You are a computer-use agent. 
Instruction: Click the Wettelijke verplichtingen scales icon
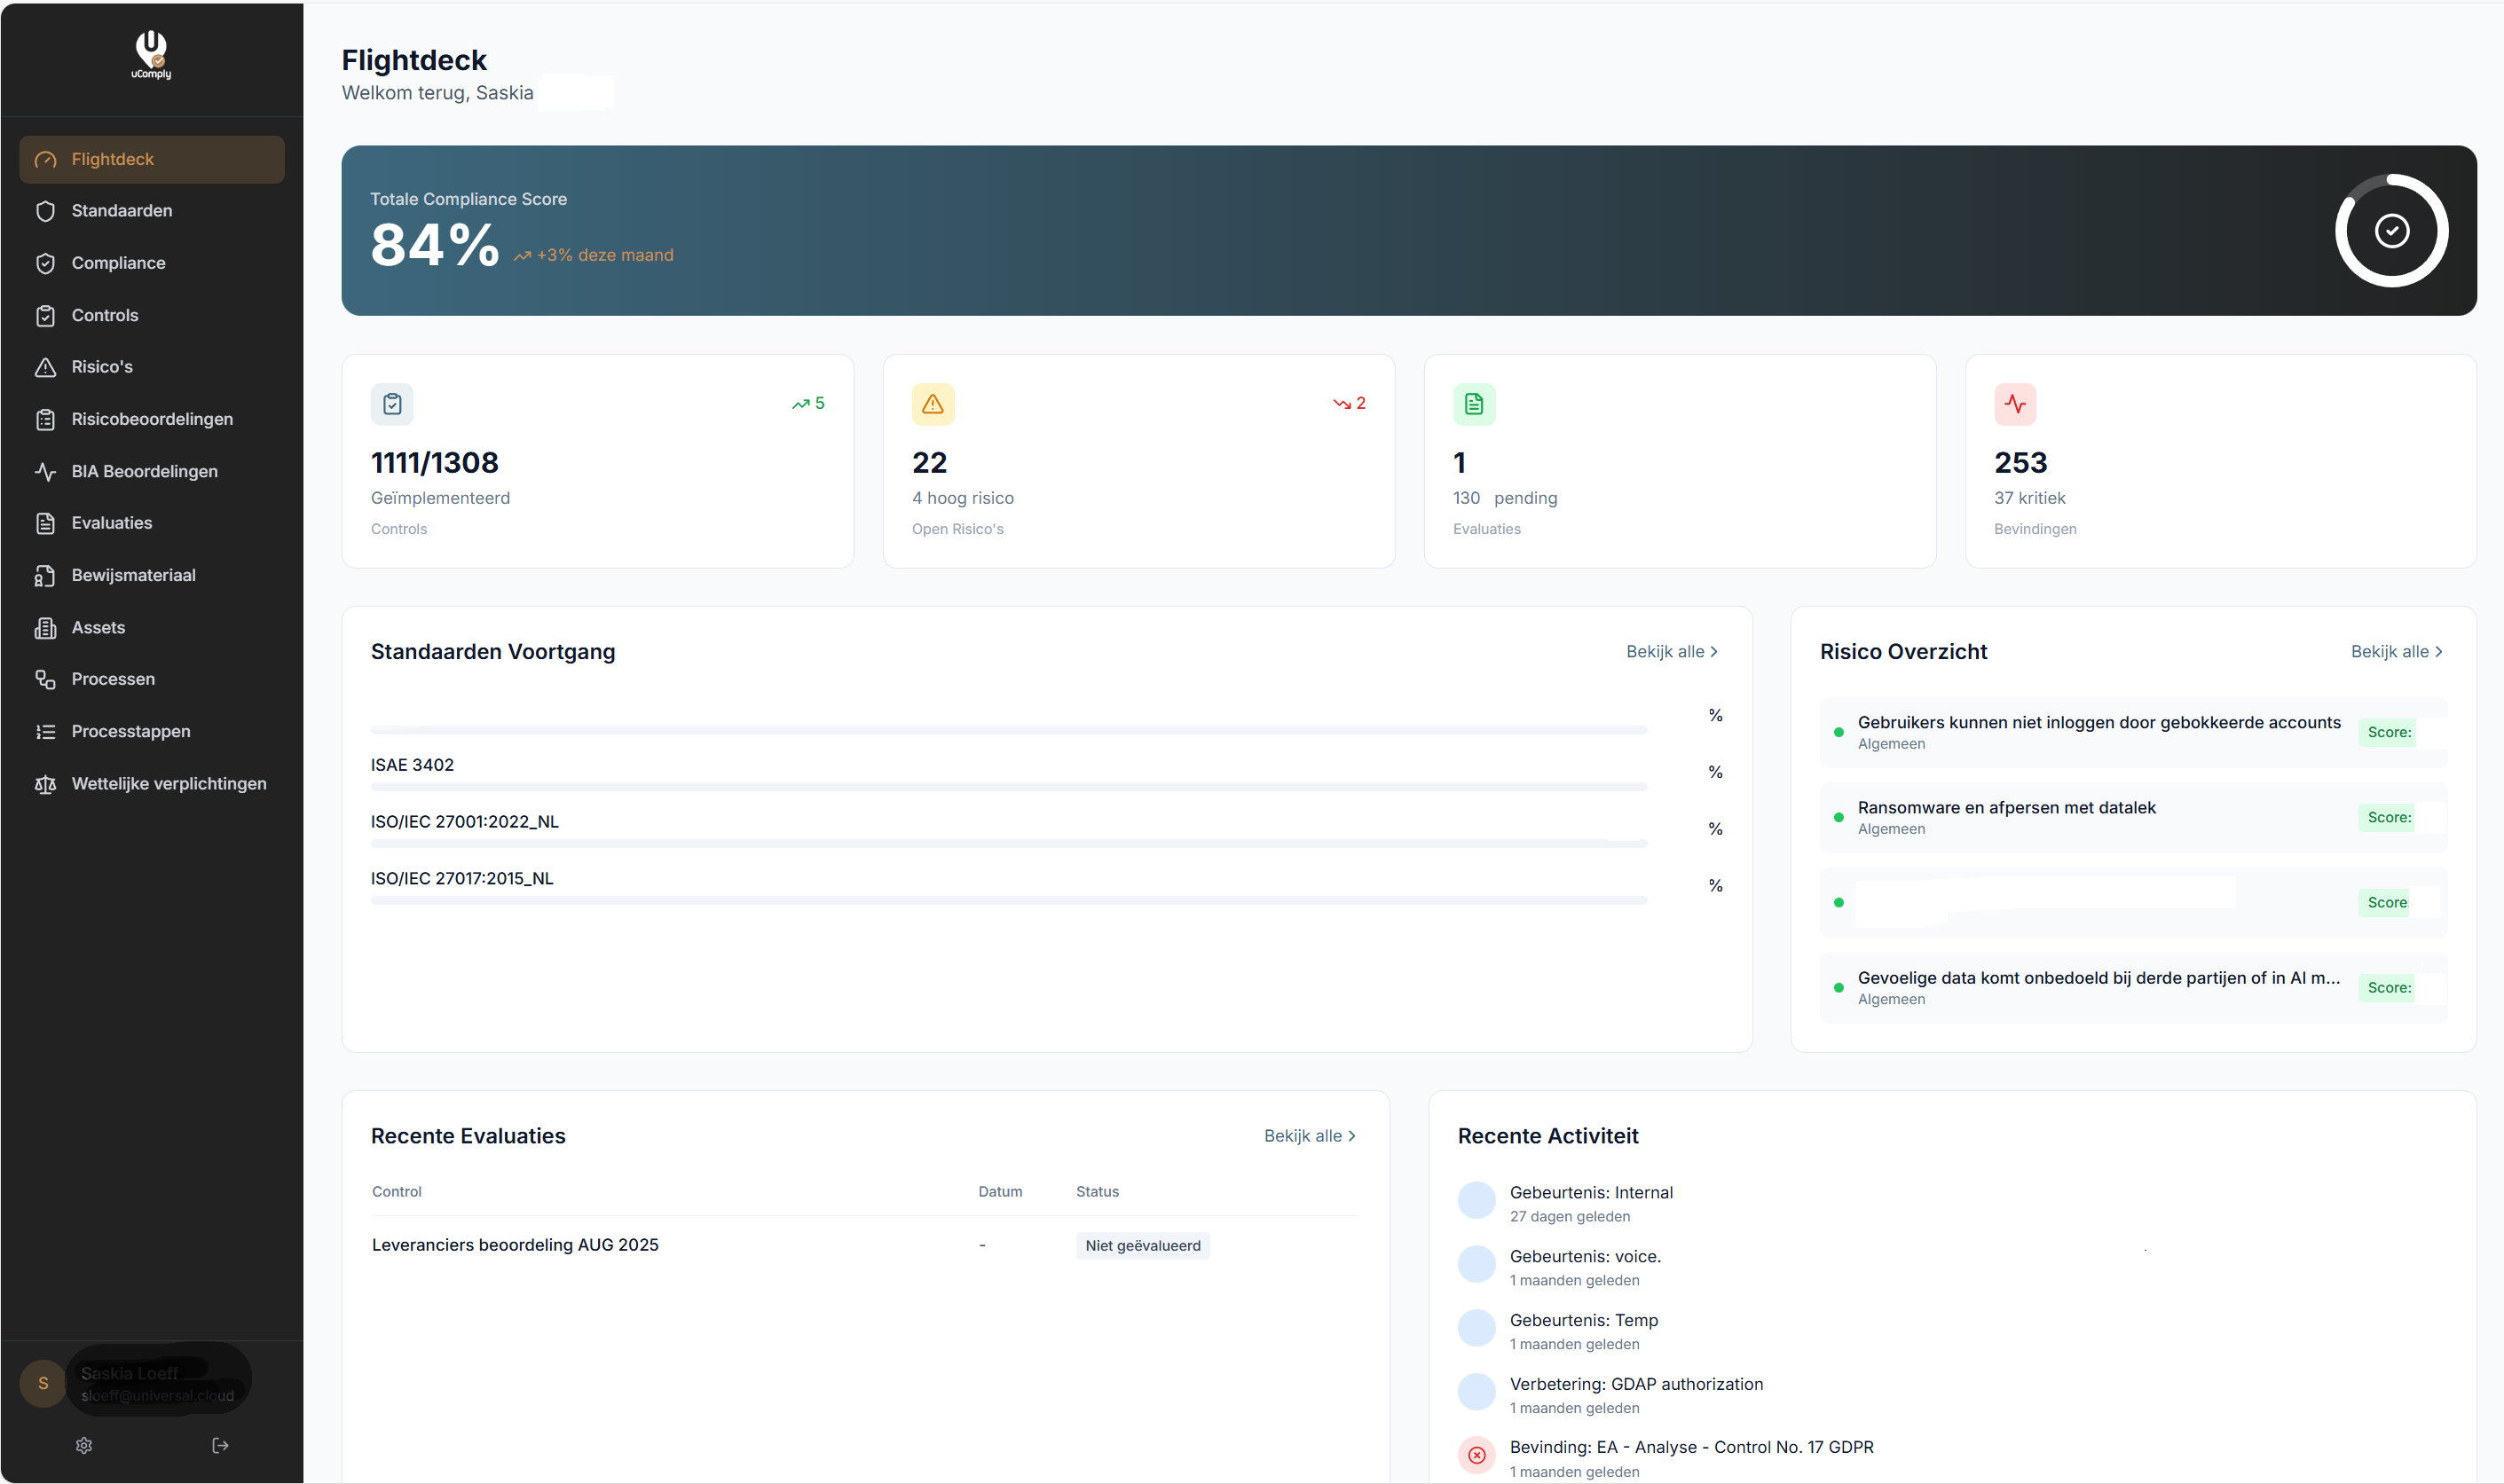point(46,784)
